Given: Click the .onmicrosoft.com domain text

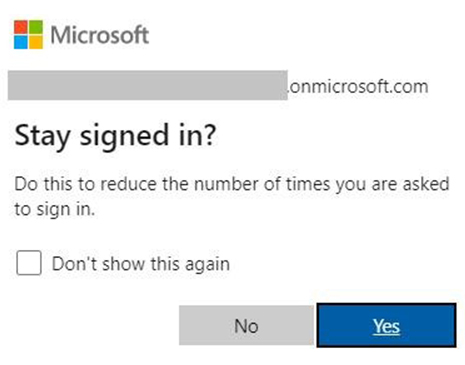Looking at the screenshot, I should point(358,87).
